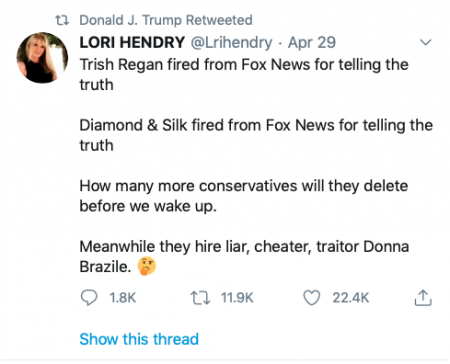The image size is (450, 364).
Task: Open the Apr 29 timestamp link
Action: 312,43
